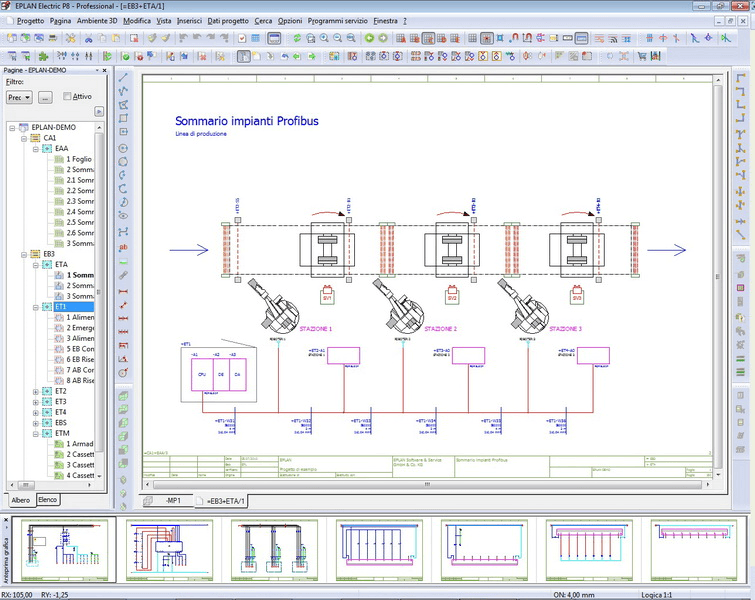
Task: Insert T-node connection symbol in right toolbar
Action: coord(741,135)
